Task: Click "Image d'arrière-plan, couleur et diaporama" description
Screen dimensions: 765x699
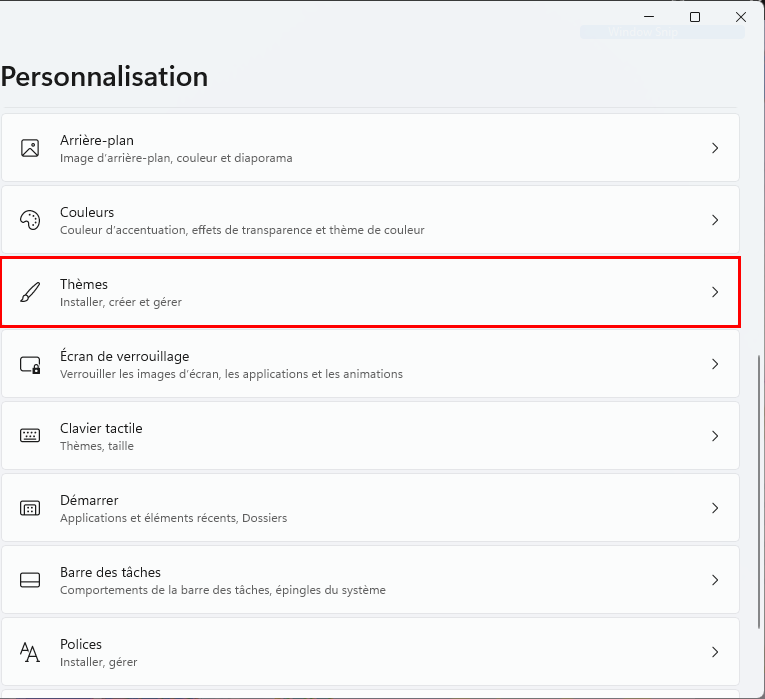Action: click(176, 158)
